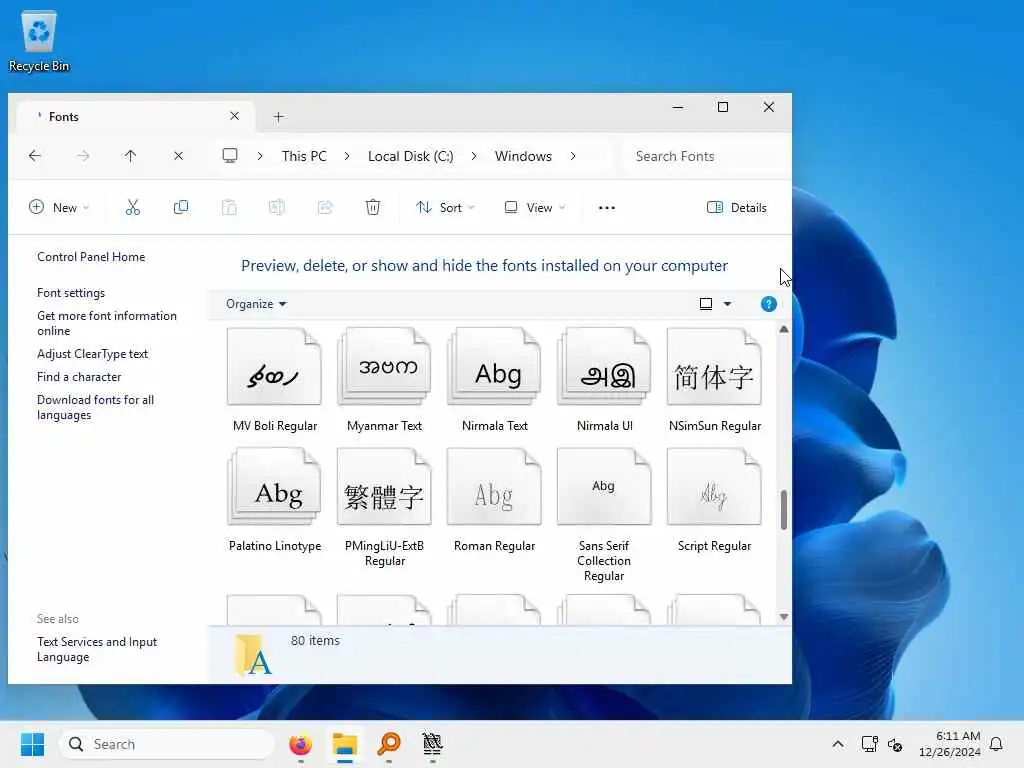Open the New dropdown menu
Screen dimensions: 1024x768
point(59,208)
